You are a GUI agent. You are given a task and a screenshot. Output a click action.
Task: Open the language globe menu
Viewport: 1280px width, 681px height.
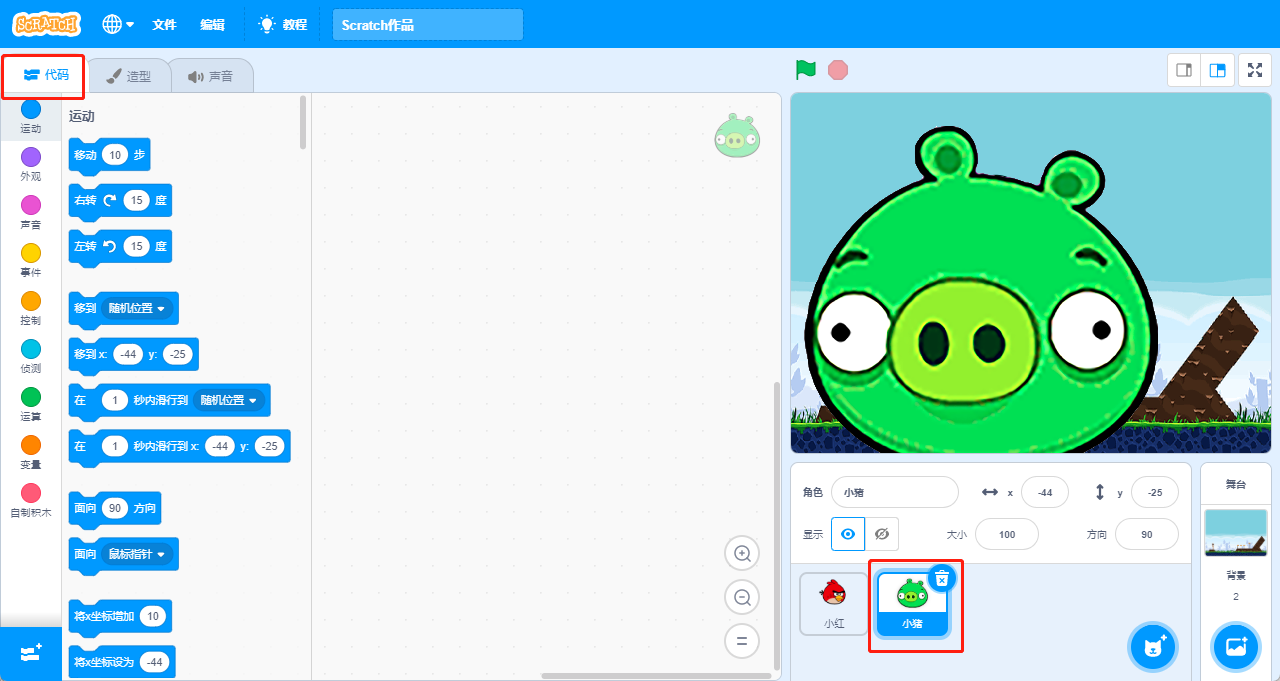click(x=118, y=24)
